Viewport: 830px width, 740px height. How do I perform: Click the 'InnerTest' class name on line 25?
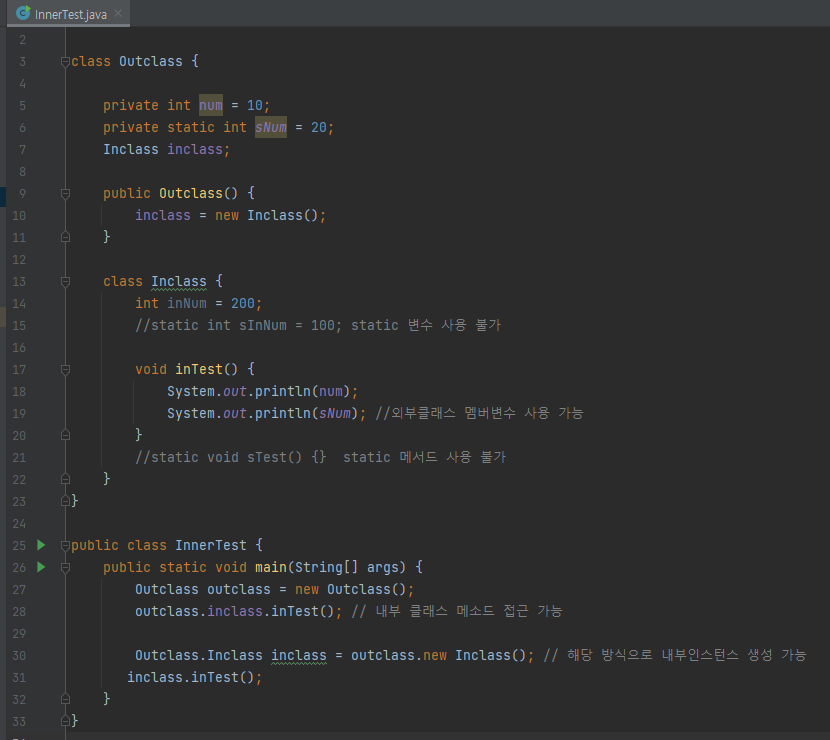click(x=211, y=545)
